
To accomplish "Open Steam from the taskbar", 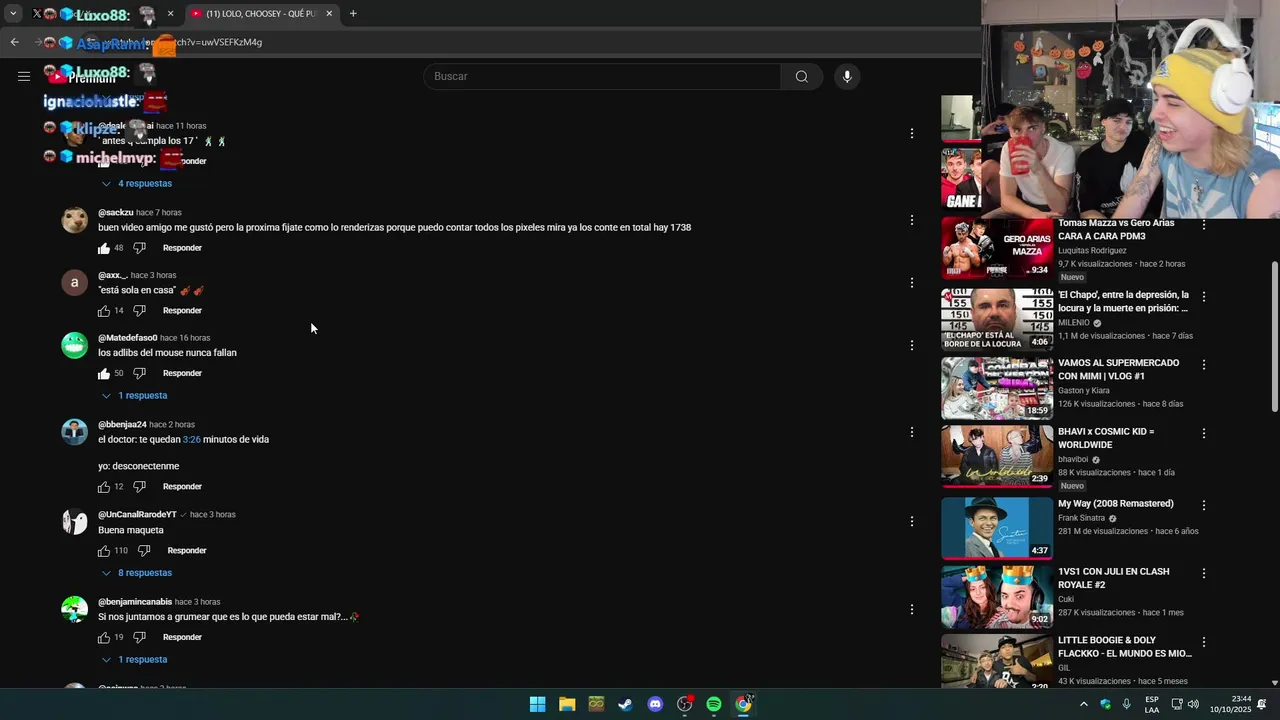I will [x=625, y=704].
